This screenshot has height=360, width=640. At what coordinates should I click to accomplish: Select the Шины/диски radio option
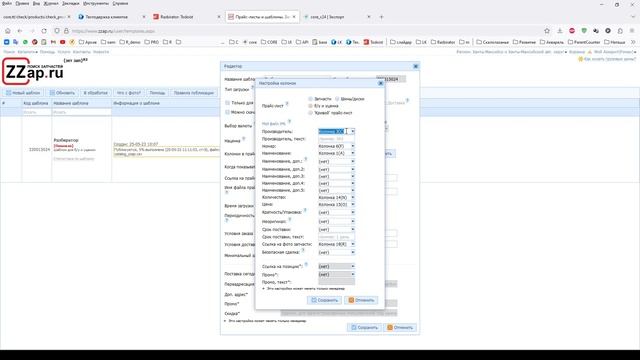coord(337,99)
